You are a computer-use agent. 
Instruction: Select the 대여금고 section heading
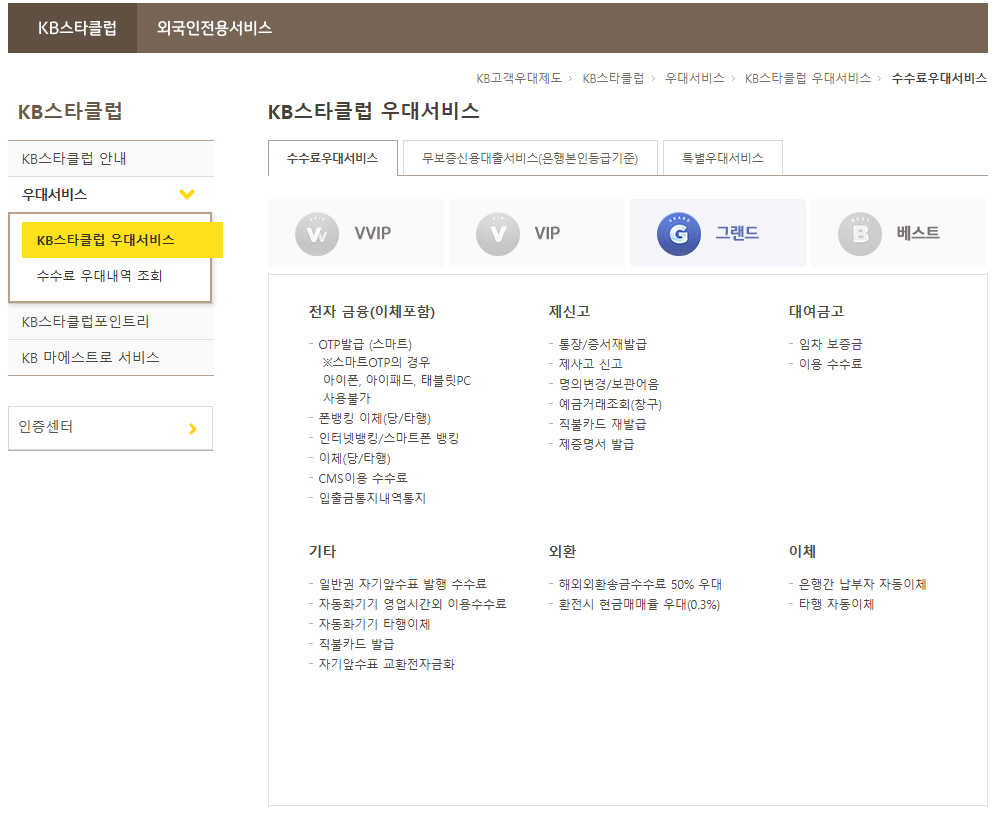(x=816, y=312)
